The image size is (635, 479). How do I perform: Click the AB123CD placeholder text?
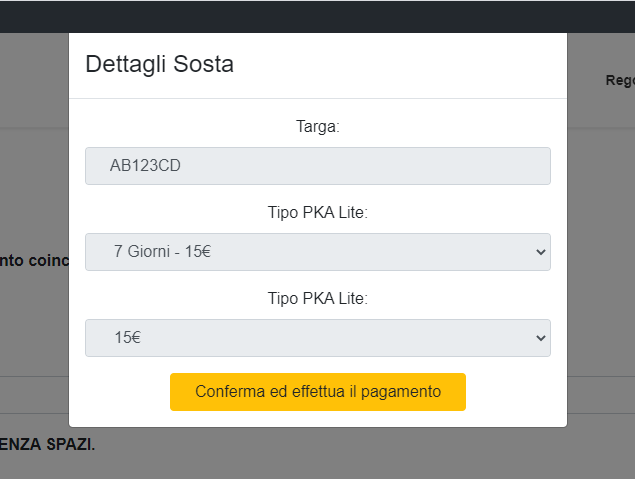tap(145, 166)
